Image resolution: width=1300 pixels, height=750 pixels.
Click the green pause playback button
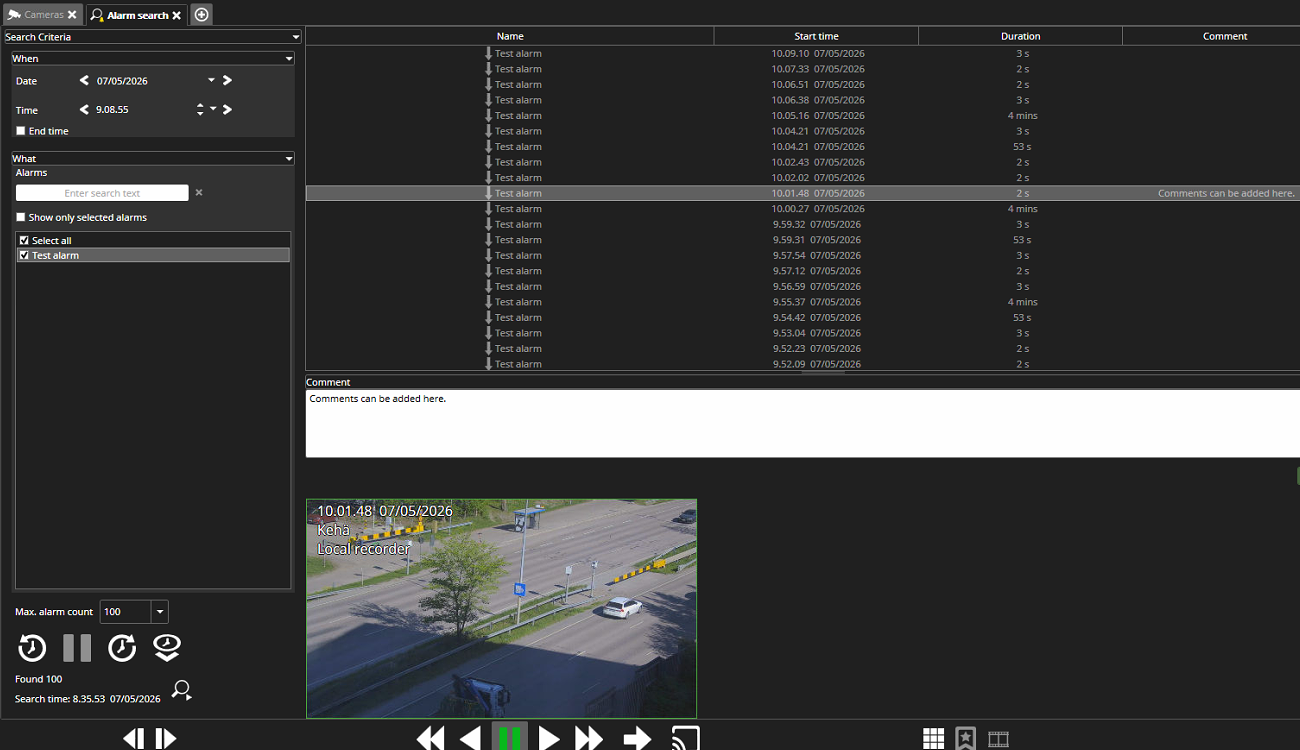510,738
